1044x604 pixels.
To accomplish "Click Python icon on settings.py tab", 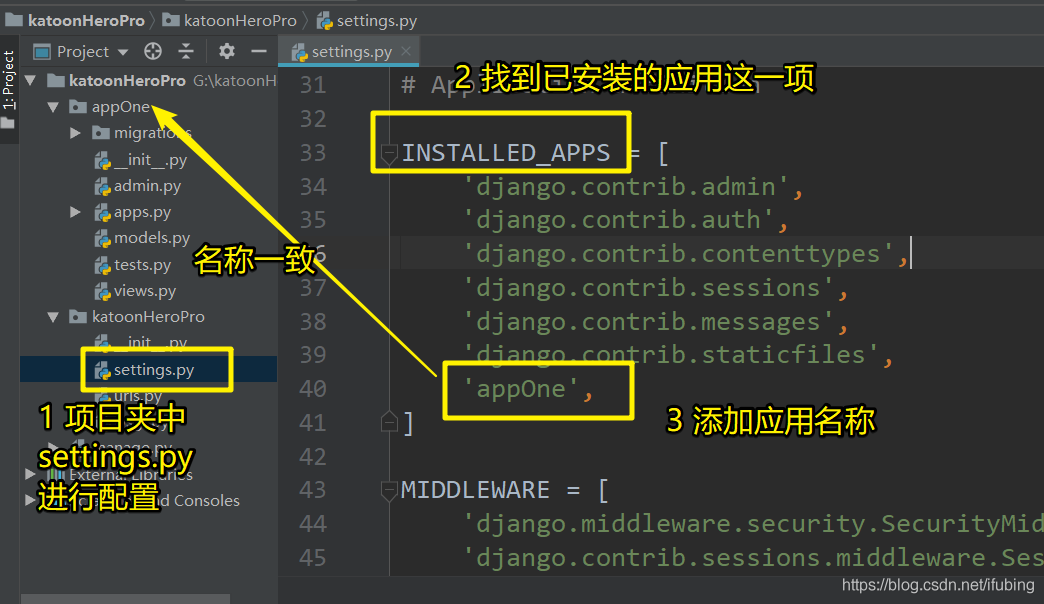I will pos(300,52).
